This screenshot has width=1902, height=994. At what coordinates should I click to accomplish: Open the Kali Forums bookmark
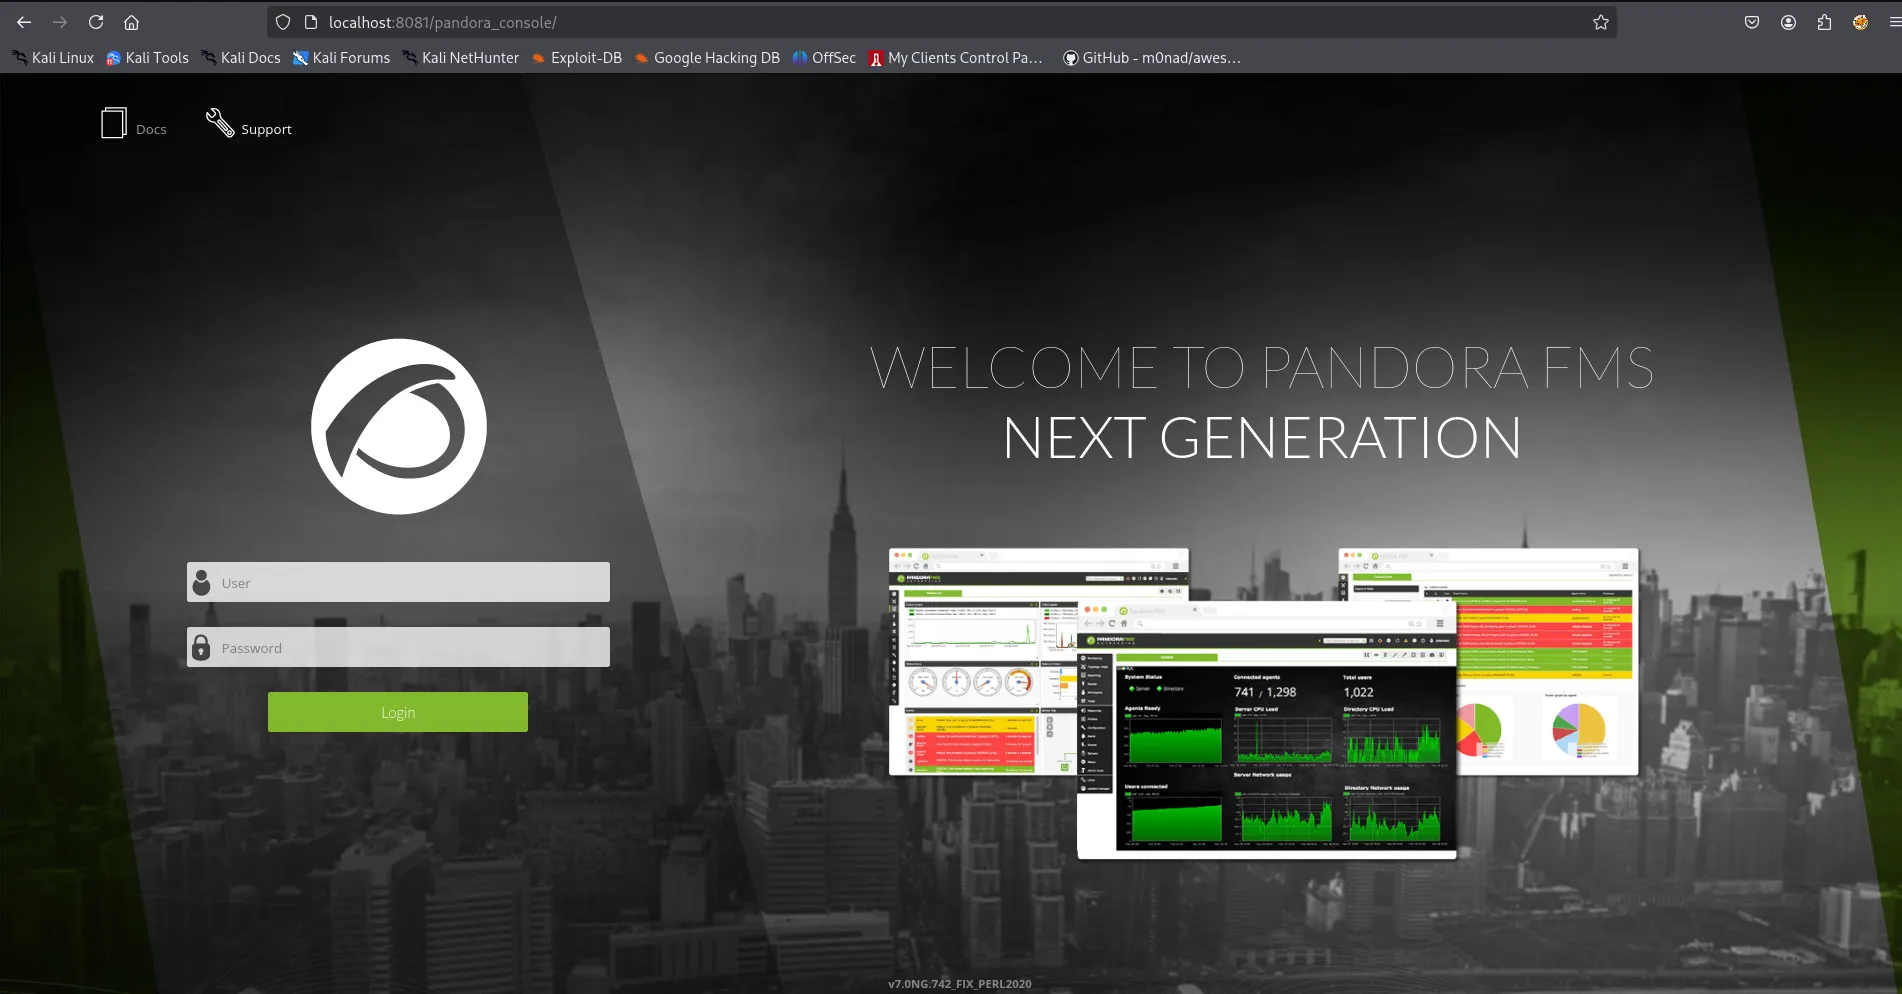[x=342, y=58]
